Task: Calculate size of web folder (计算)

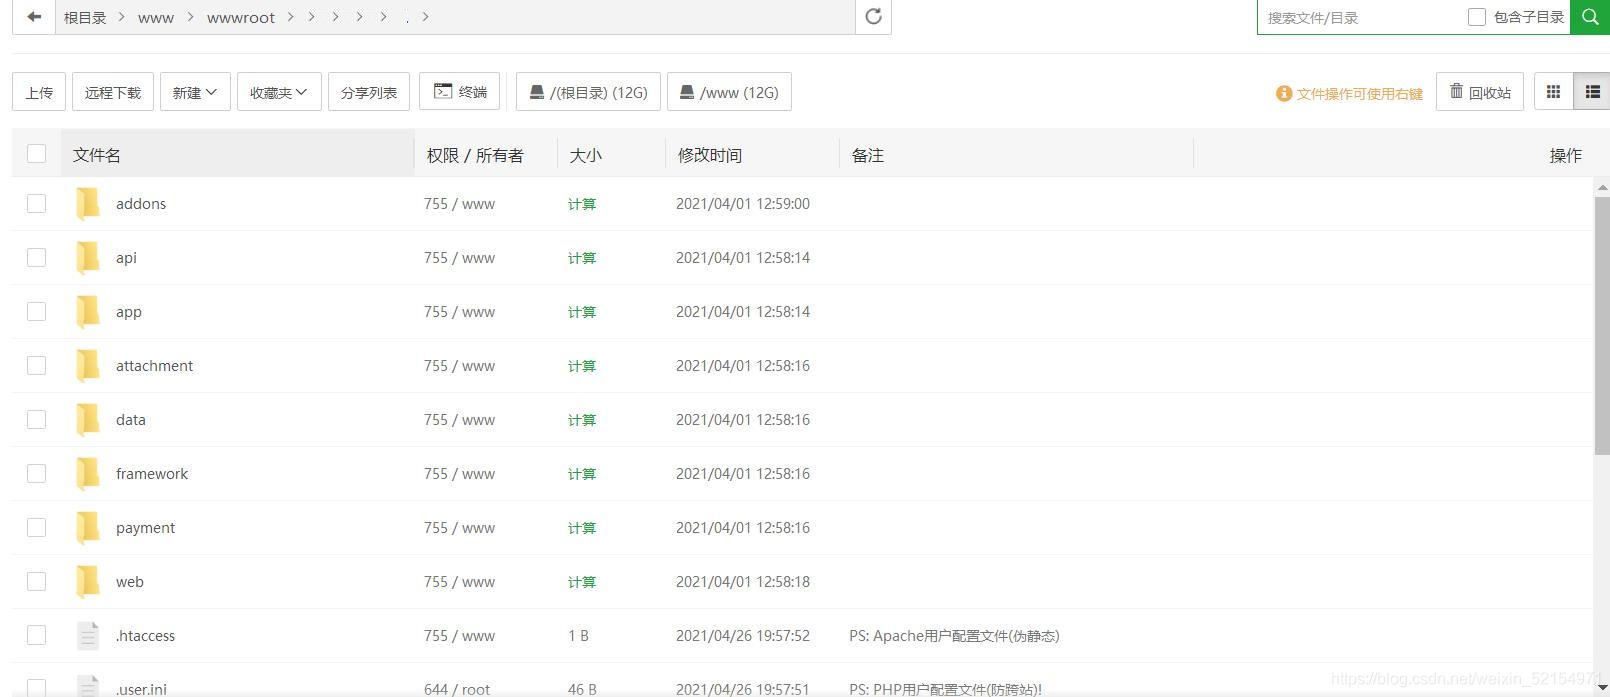Action: (582, 582)
